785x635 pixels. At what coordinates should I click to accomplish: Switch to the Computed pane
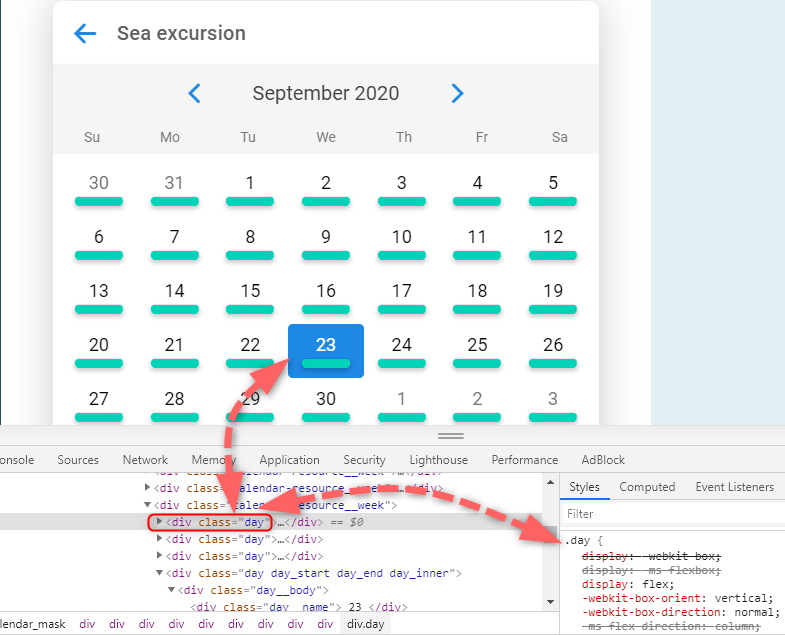coord(647,487)
